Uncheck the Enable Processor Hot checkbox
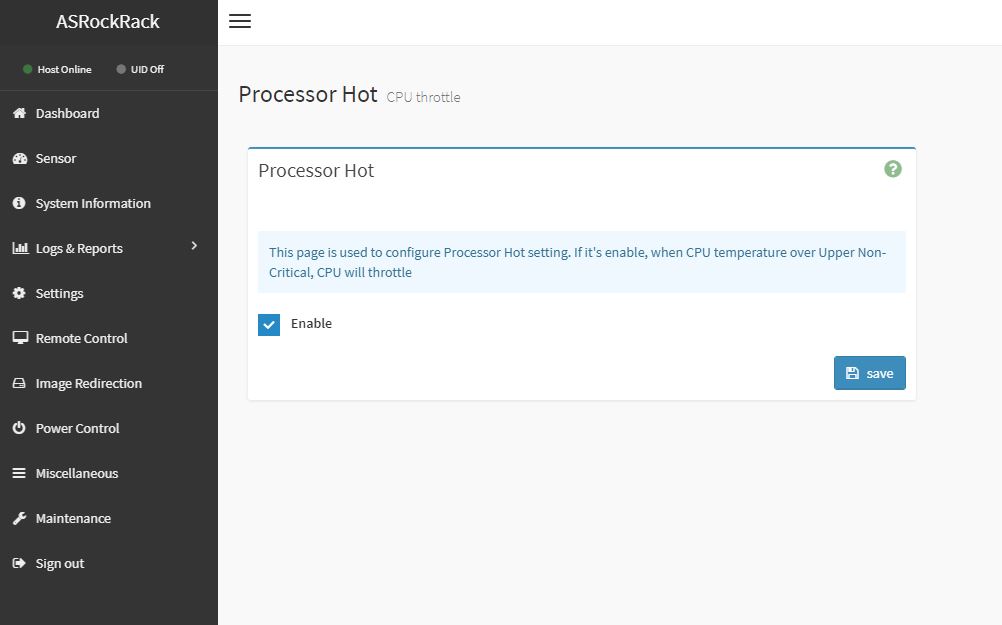1002x625 pixels. (269, 324)
